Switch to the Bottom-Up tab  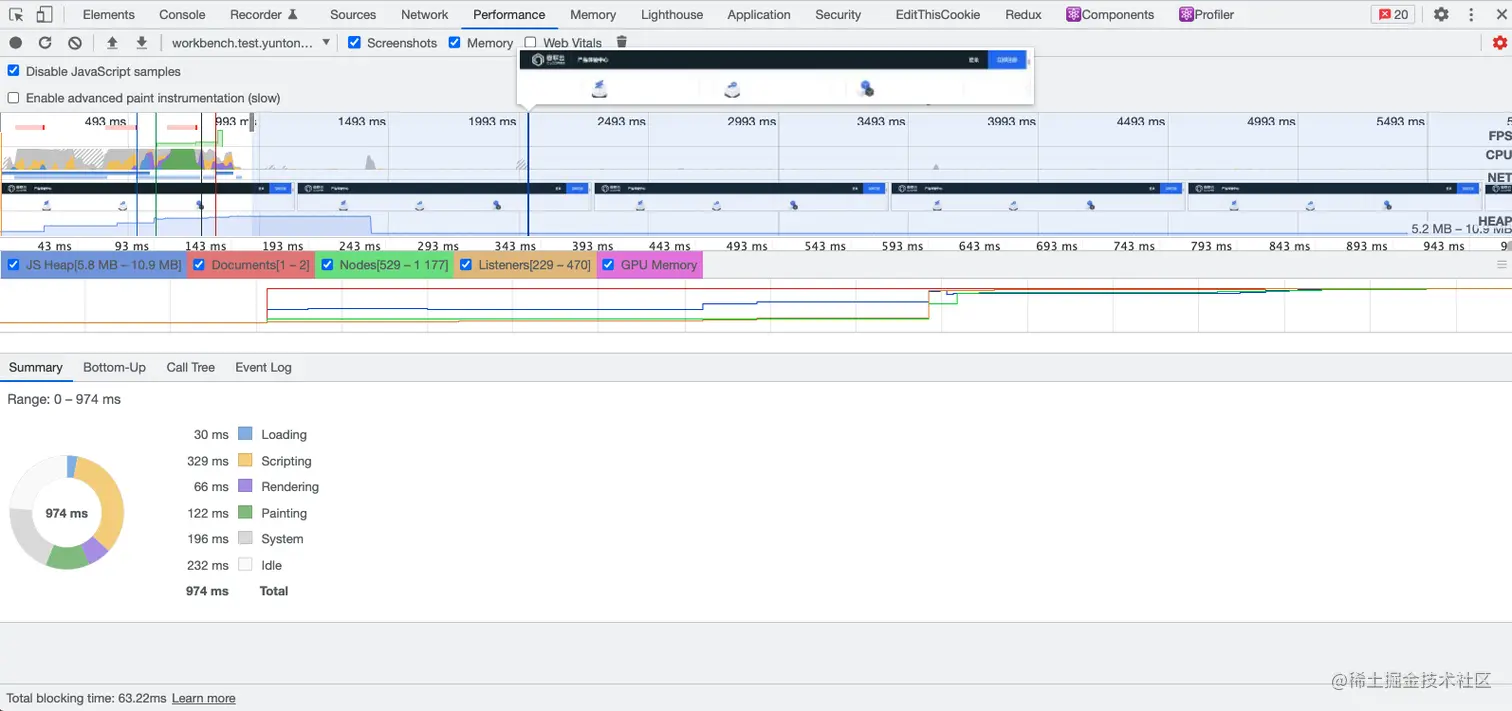pyautogui.click(x=114, y=367)
